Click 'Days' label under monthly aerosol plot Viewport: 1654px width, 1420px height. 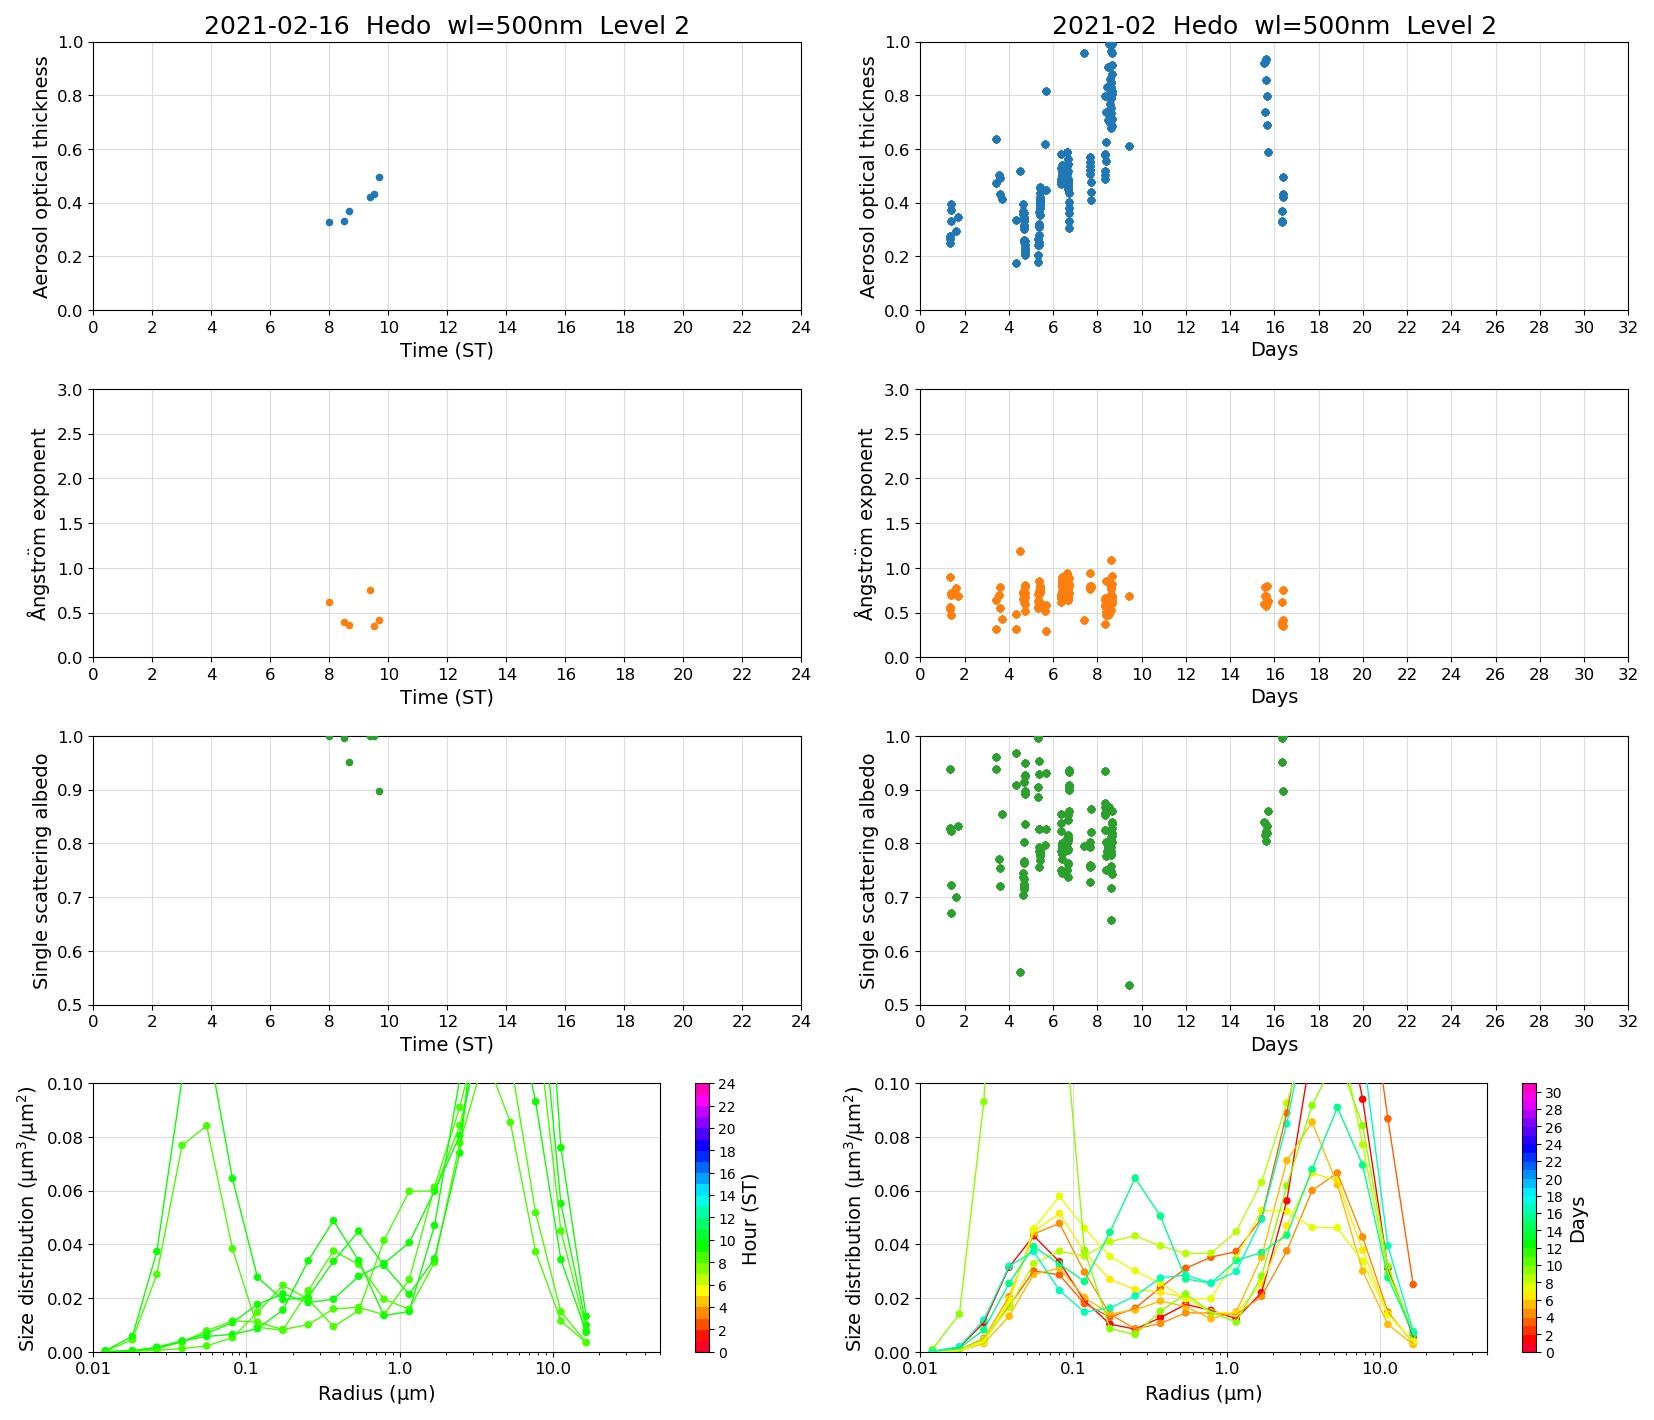[x=1274, y=350]
